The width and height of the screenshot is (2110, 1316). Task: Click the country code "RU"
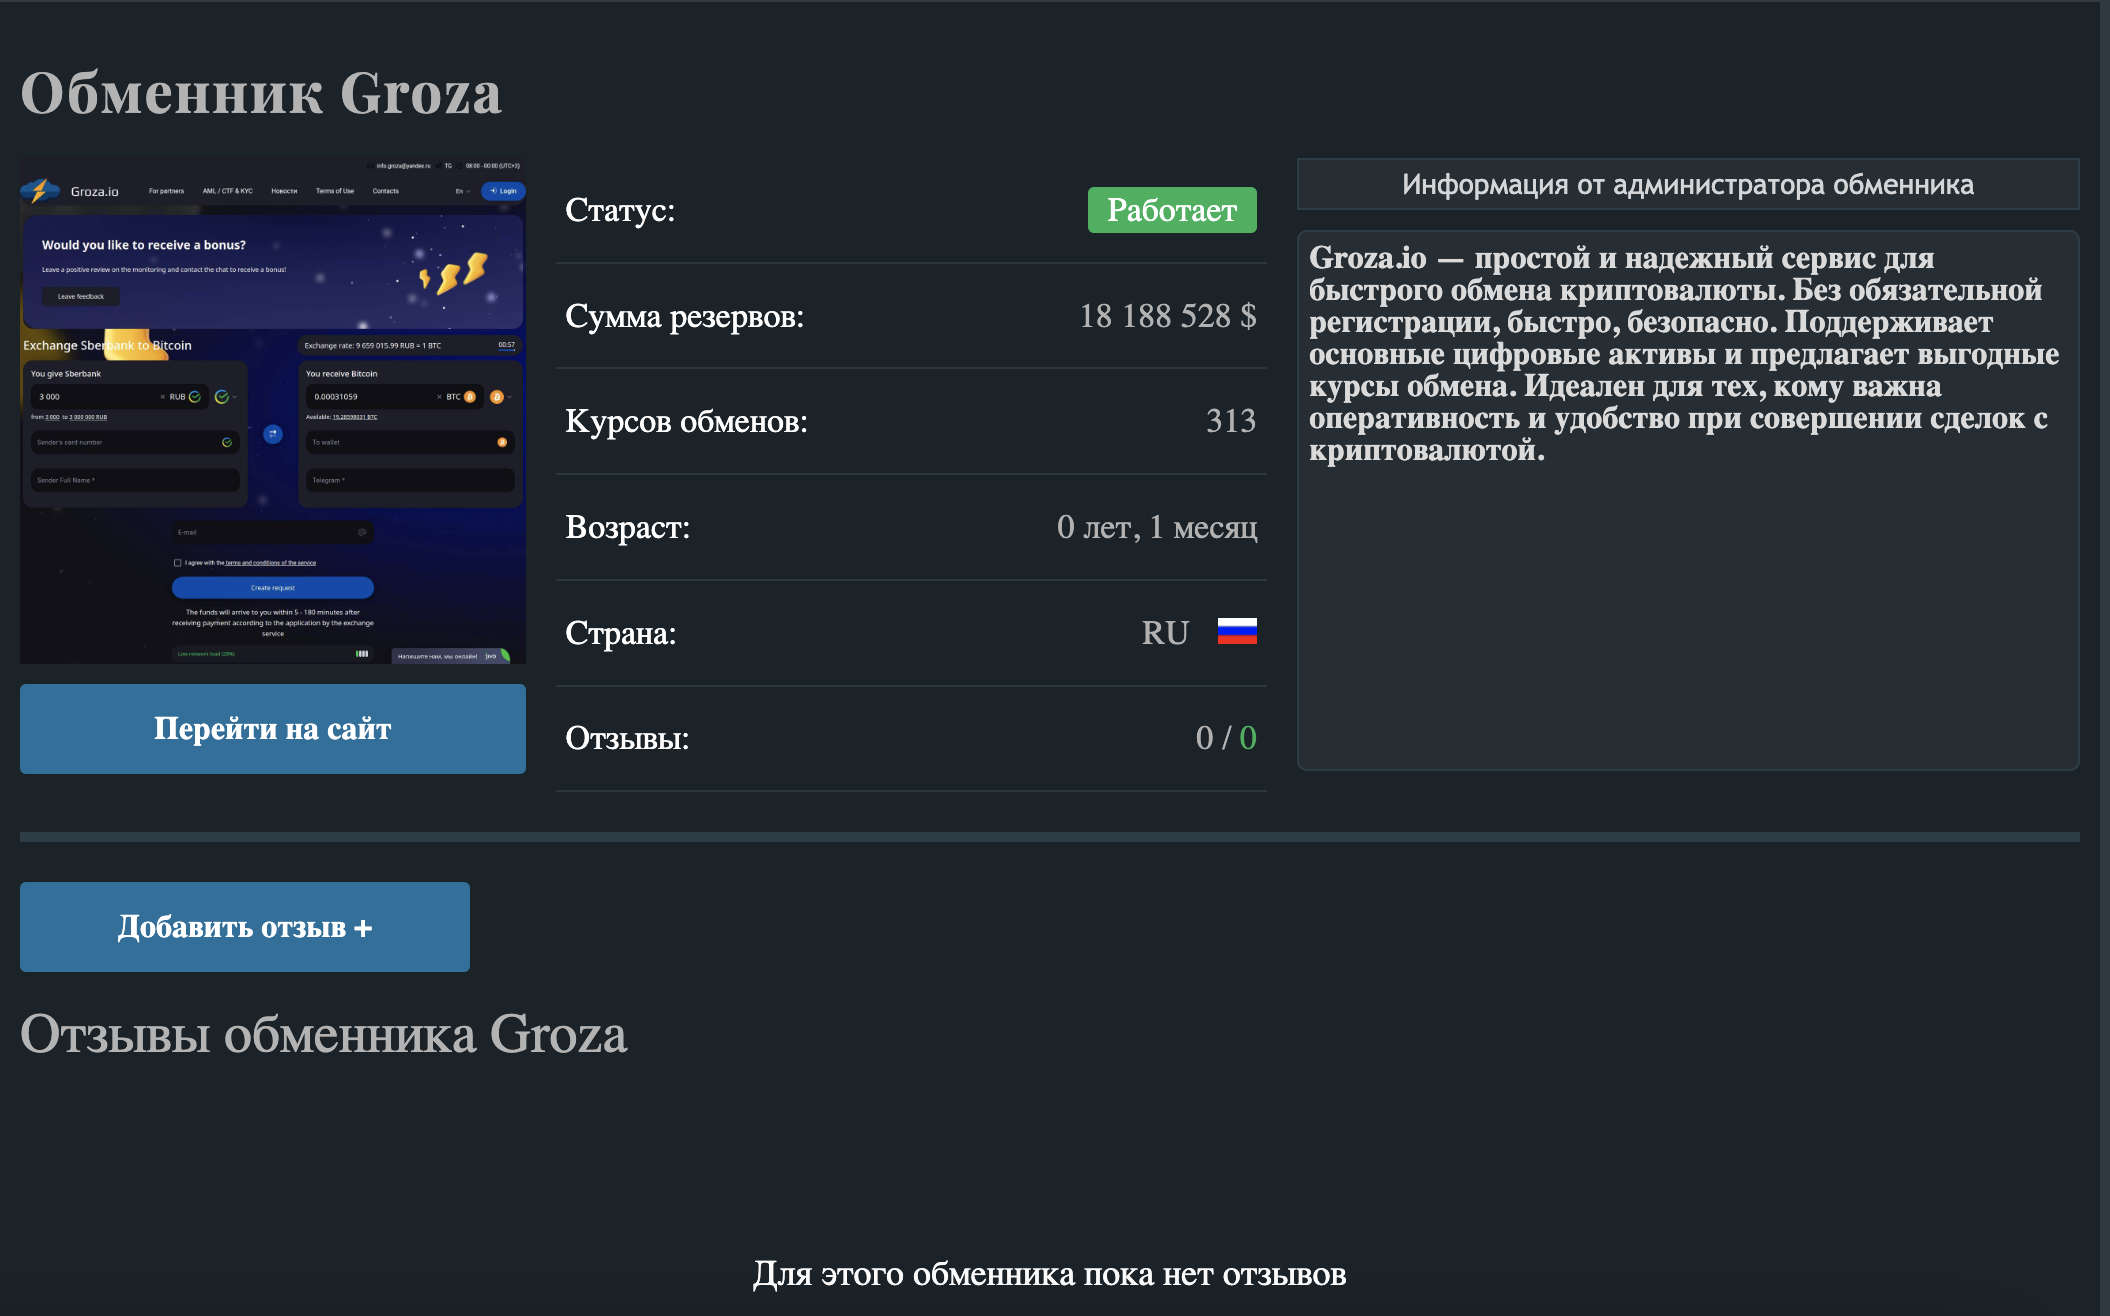pyautogui.click(x=1165, y=633)
